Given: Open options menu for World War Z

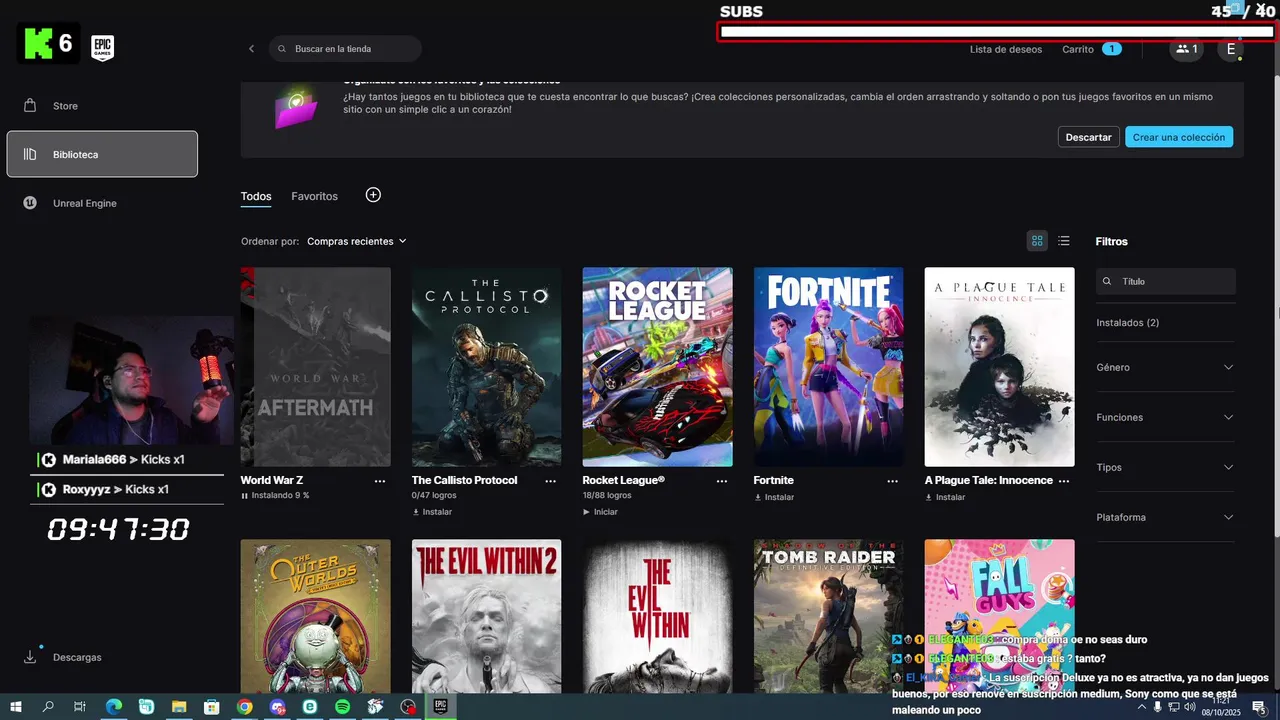Looking at the screenshot, I should point(380,481).
